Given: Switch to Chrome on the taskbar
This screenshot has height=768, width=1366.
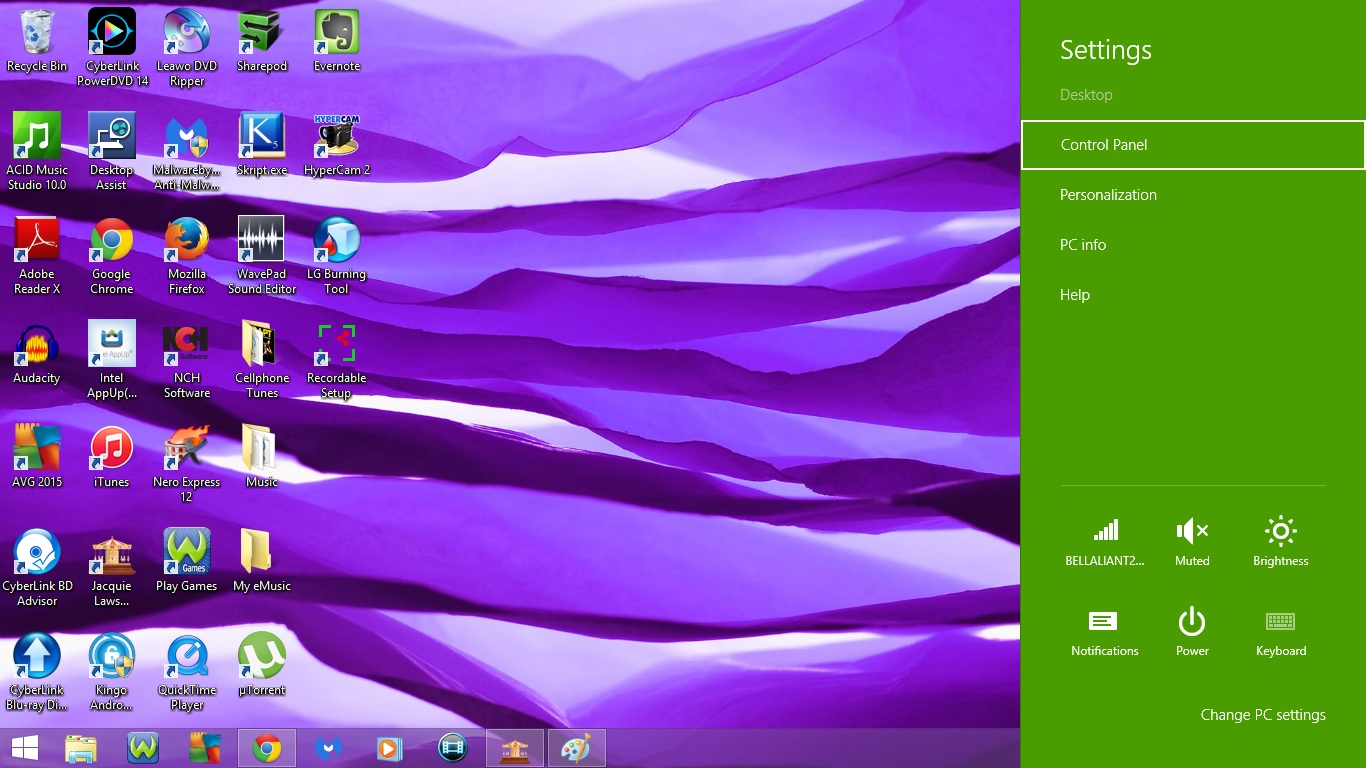Looking at the screenshot, I should 267,748.
